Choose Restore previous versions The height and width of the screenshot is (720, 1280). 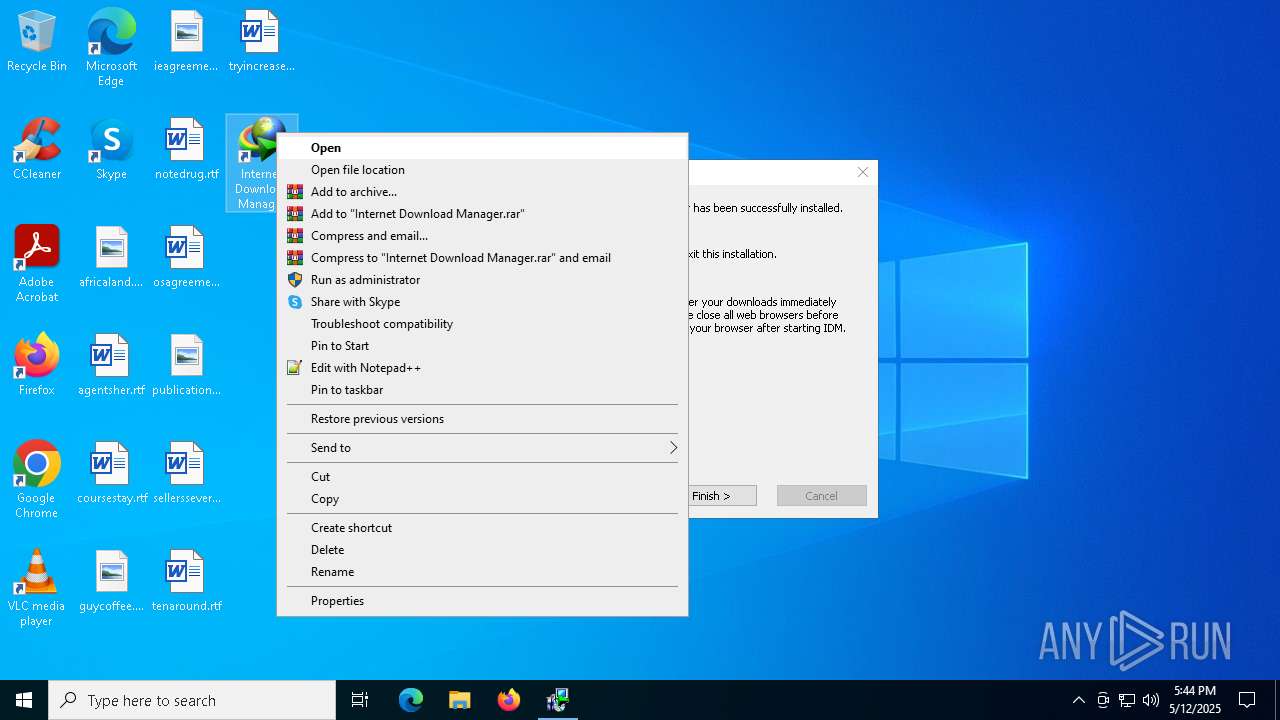pos(482,419)
